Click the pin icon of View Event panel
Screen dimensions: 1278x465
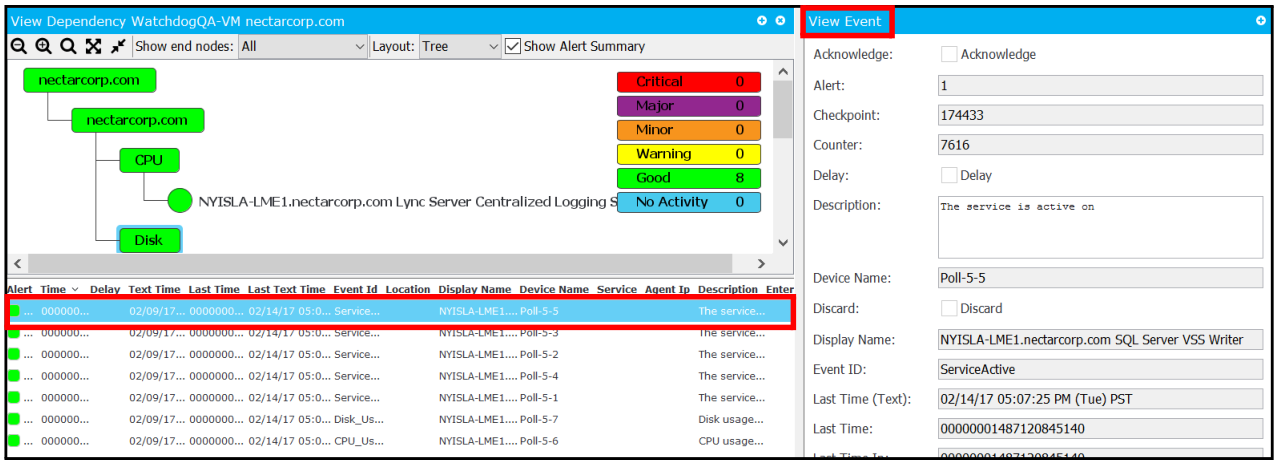coord(1261,20)
